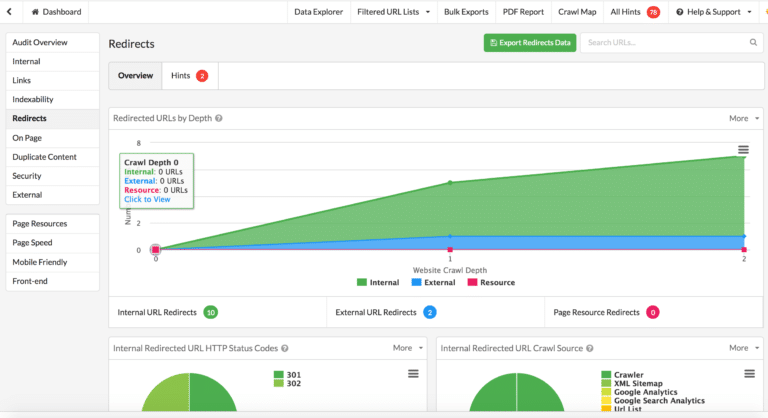Select On Page in sidebar
Screen dimensions: 768x418
point(52,138)
